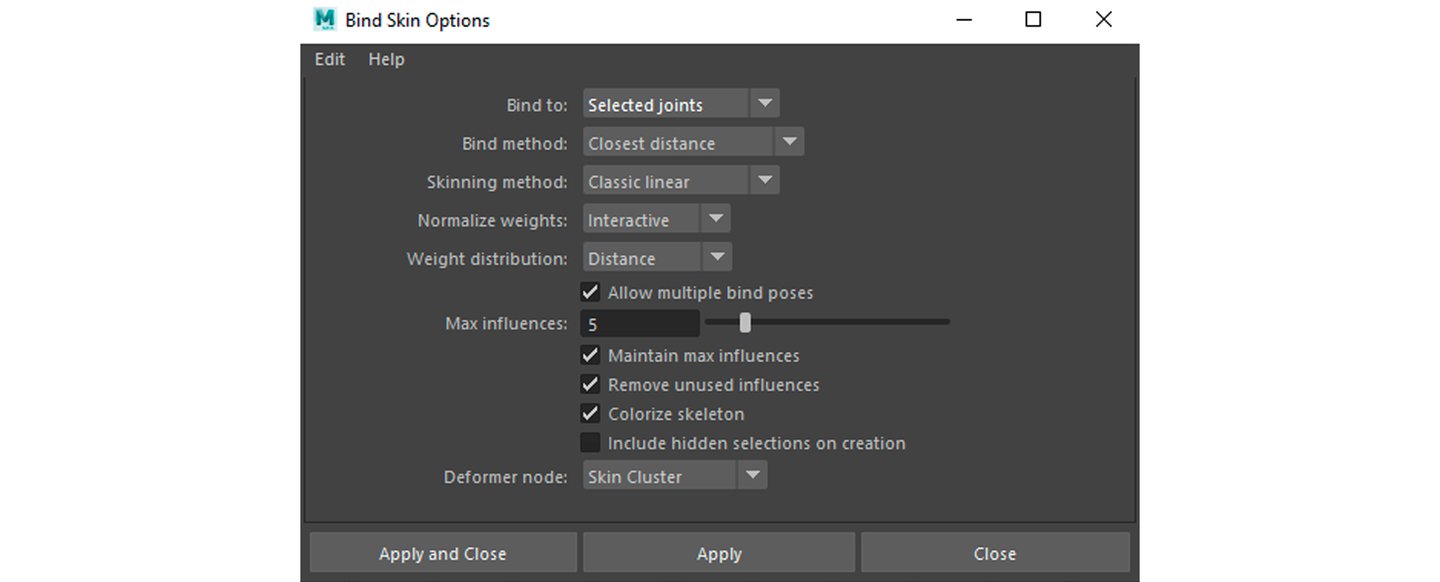Click the Max influences value field
The width and height of the screenshot is (1440, 582).
640,324
